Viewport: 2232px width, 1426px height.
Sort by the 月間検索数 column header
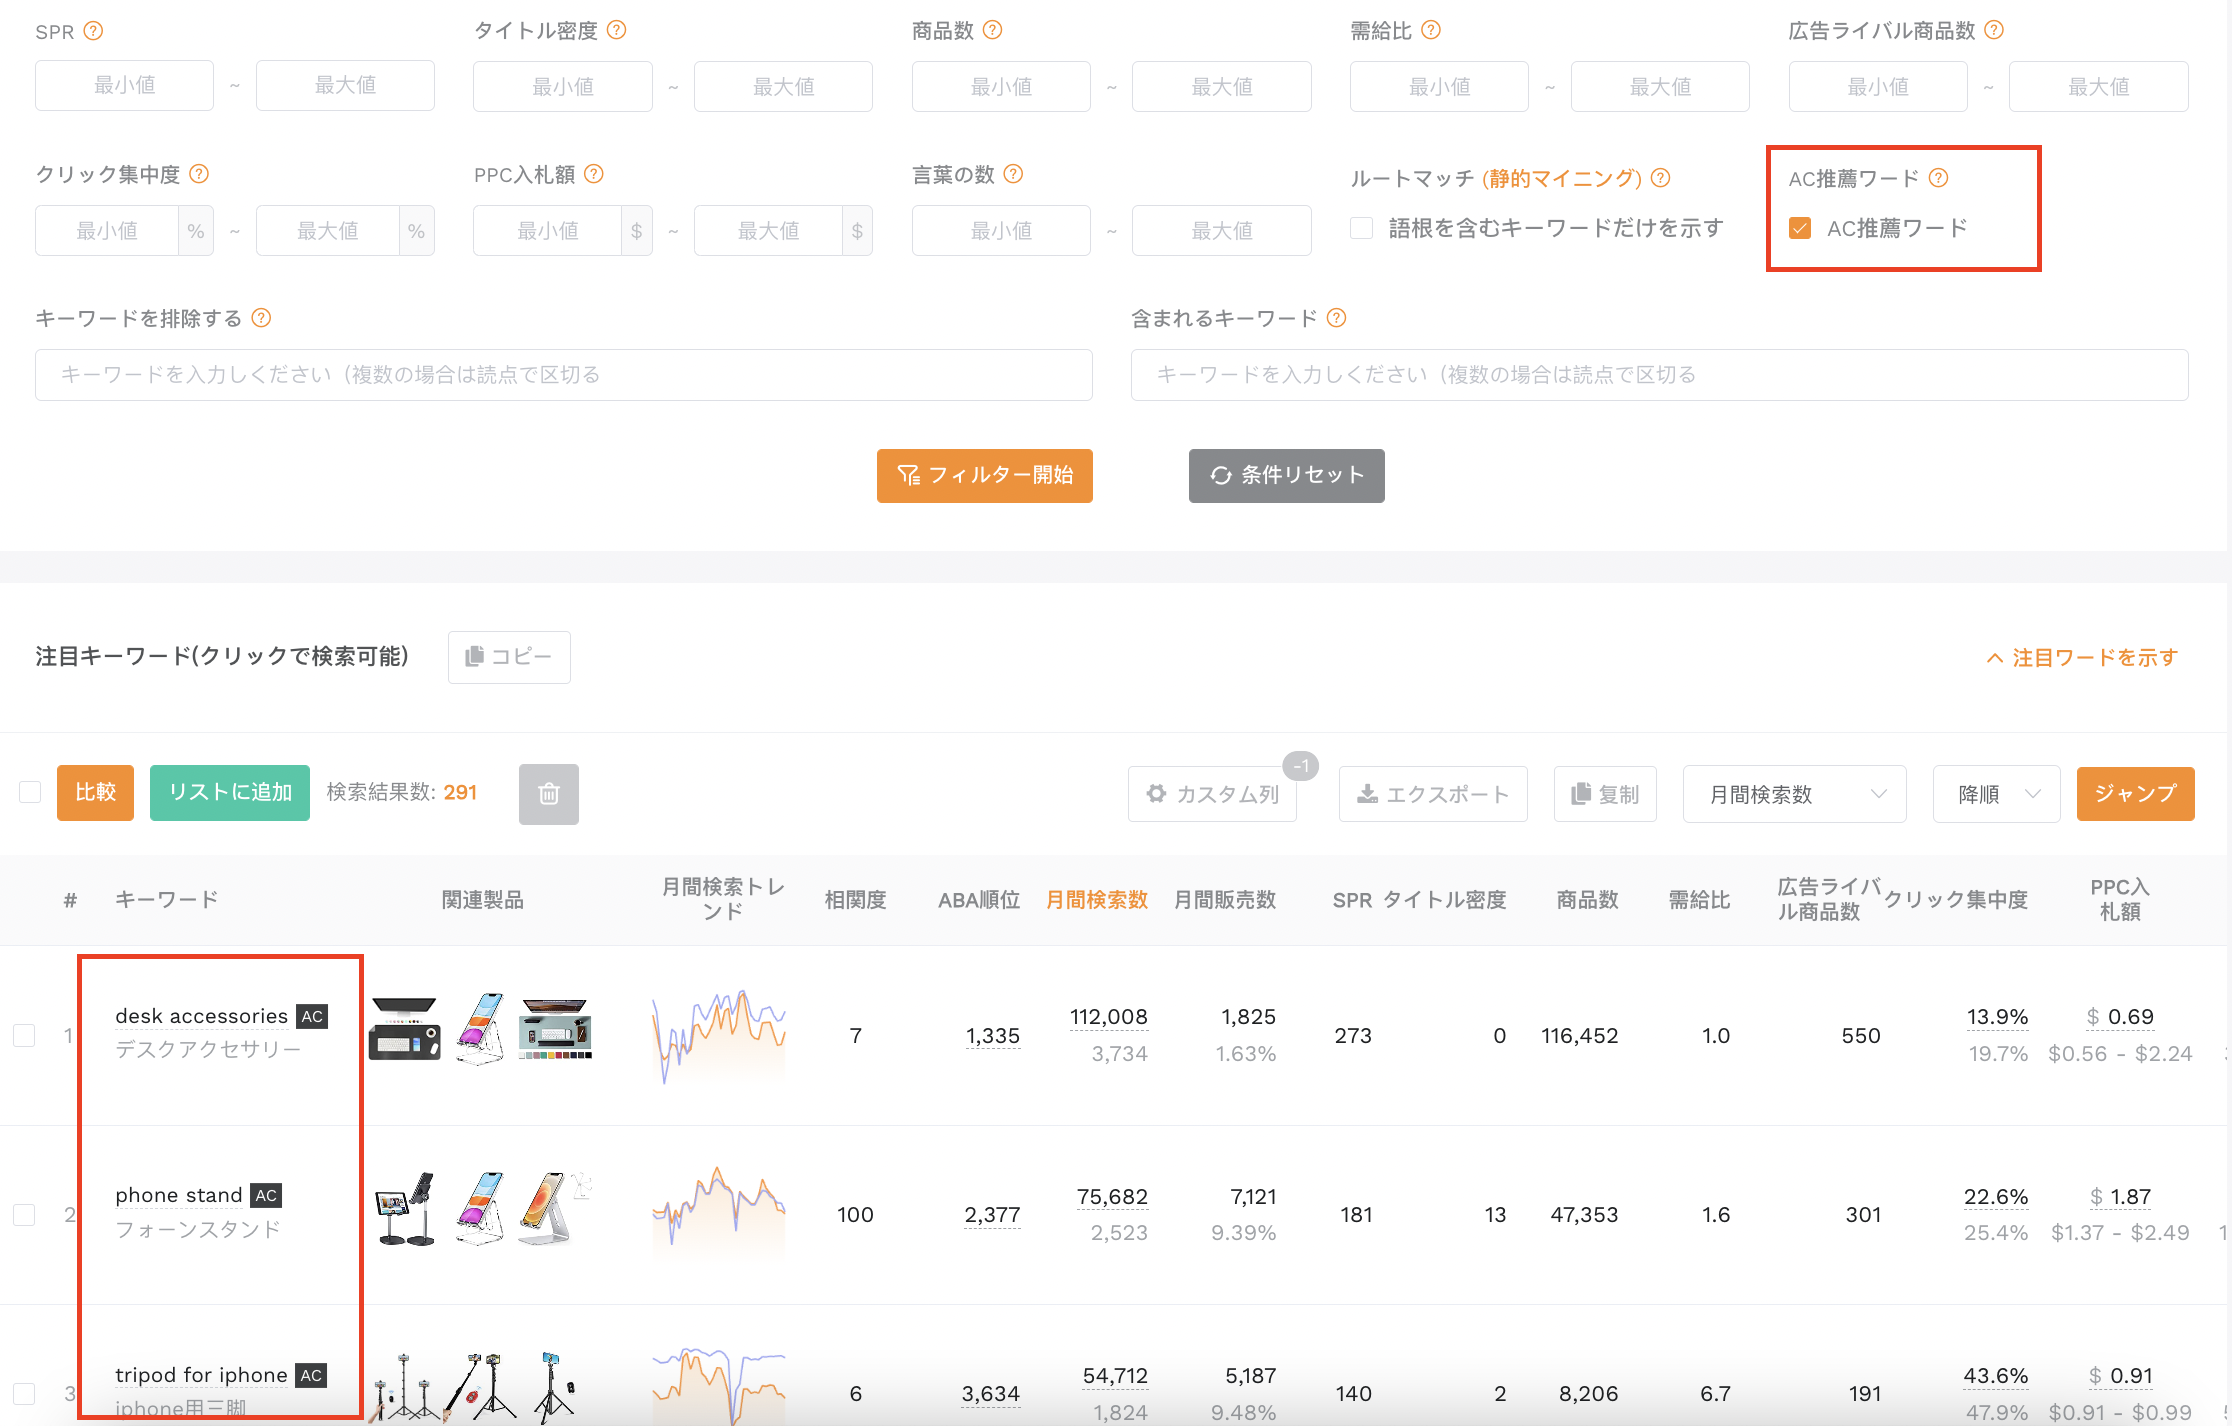point(1096,899)
